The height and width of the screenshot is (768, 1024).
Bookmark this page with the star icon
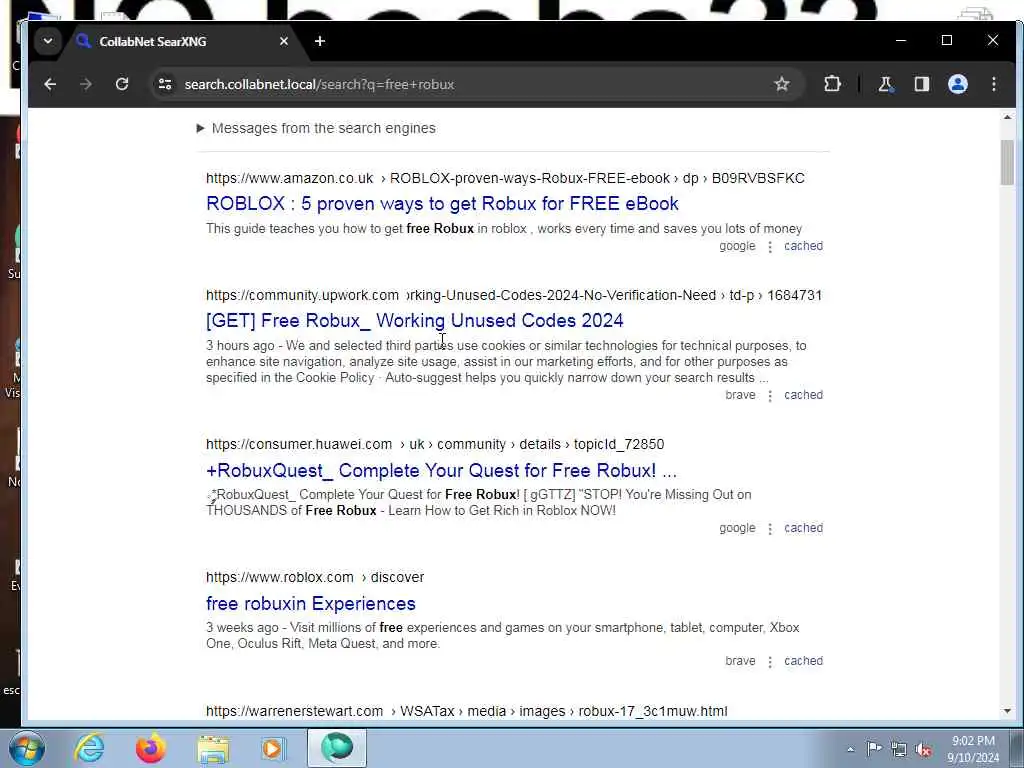(x=782, y=84)
